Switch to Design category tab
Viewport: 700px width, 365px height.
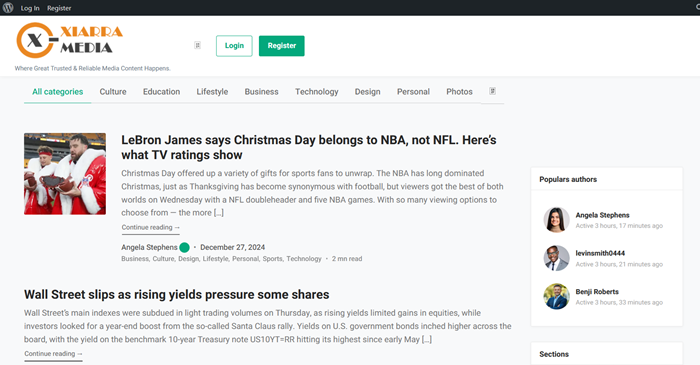point(367,91)
